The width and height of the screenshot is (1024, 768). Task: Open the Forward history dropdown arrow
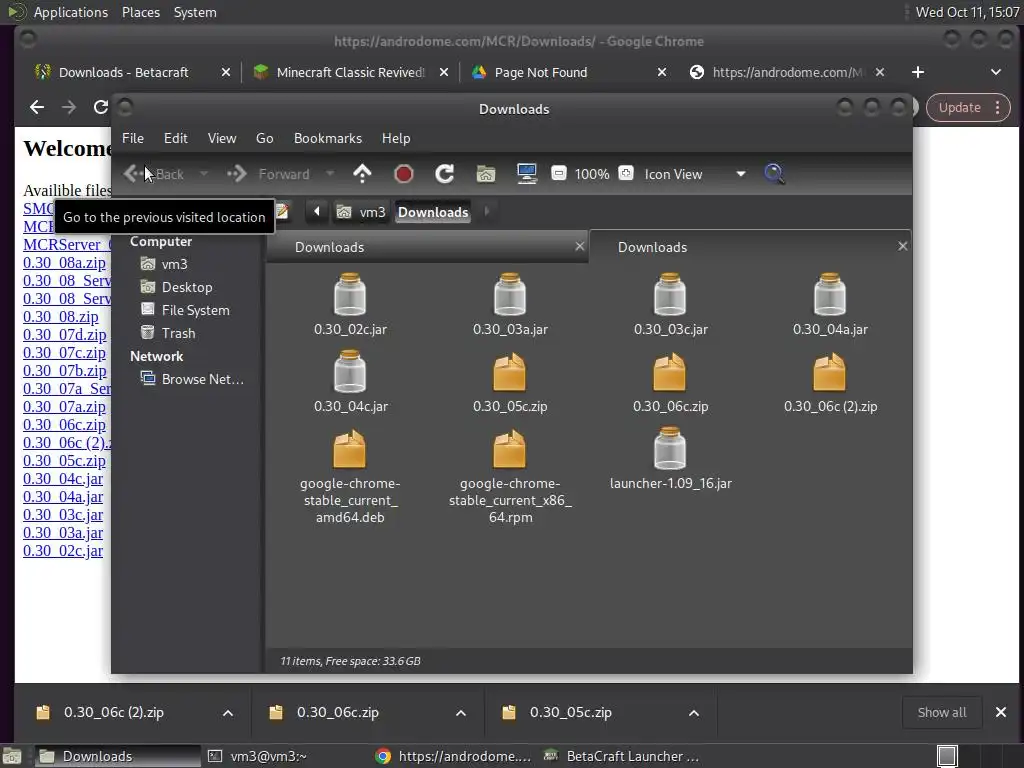coord(330,174)
